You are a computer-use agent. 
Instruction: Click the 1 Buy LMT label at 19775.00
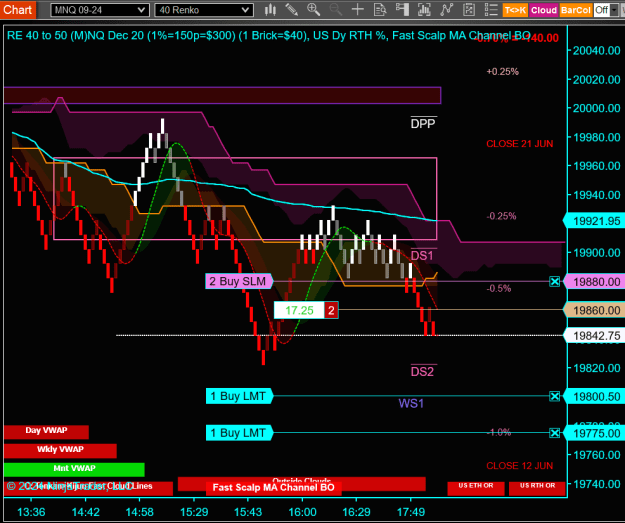239,433
